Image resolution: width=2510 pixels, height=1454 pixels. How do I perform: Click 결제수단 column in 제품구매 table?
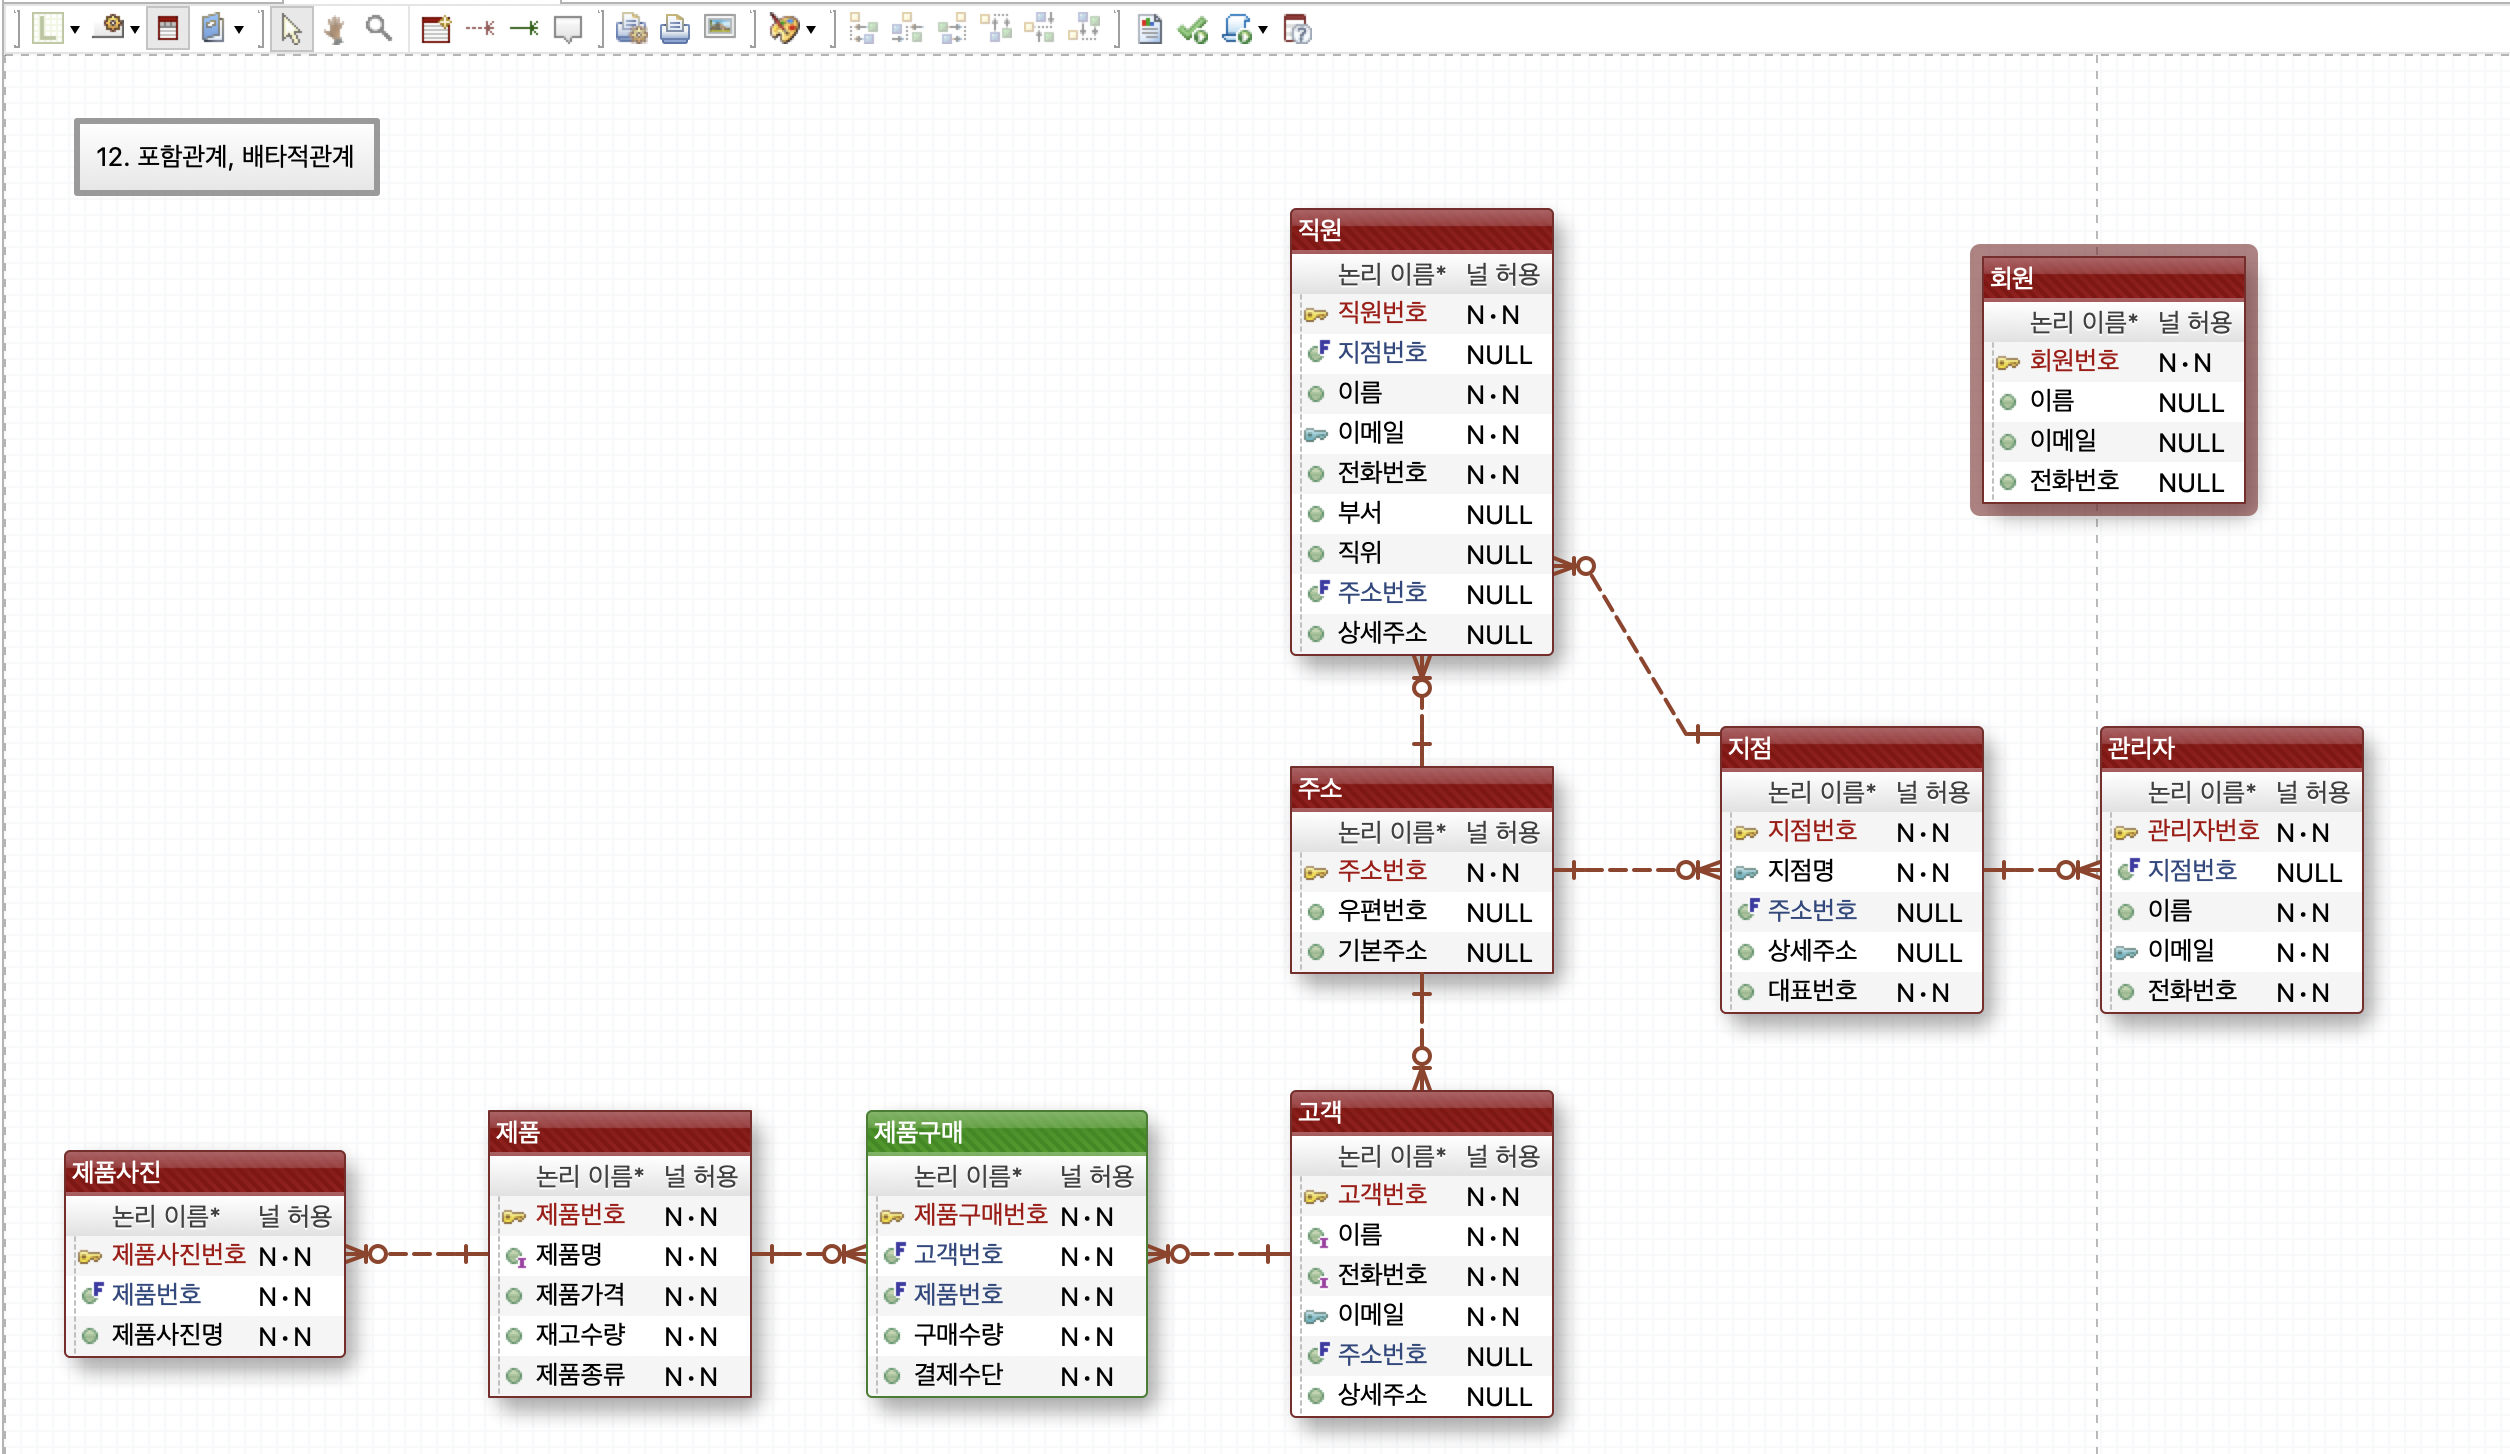[x=1006, y=1376]
